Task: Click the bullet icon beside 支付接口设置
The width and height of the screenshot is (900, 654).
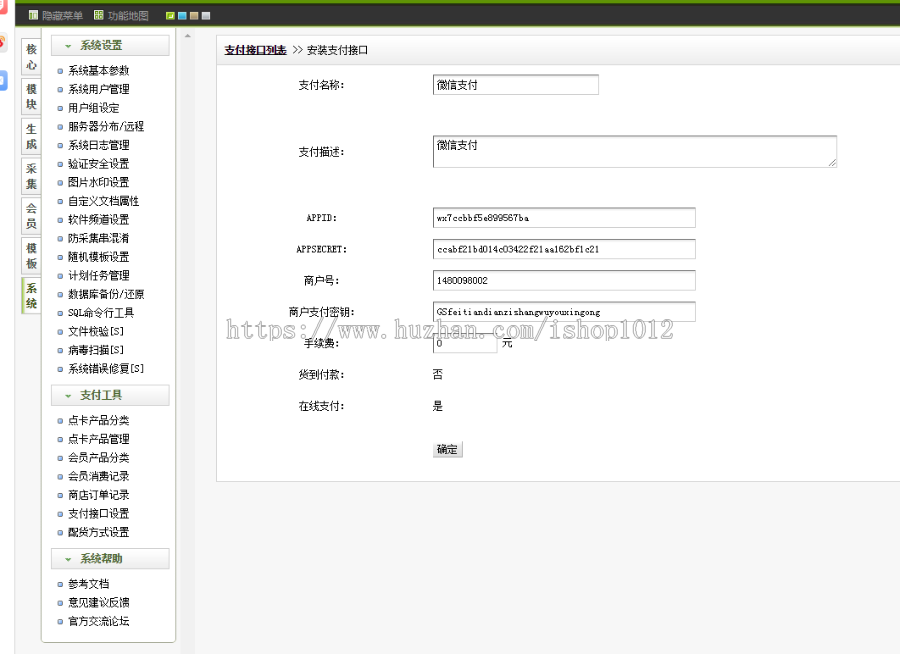Action: 60,514
